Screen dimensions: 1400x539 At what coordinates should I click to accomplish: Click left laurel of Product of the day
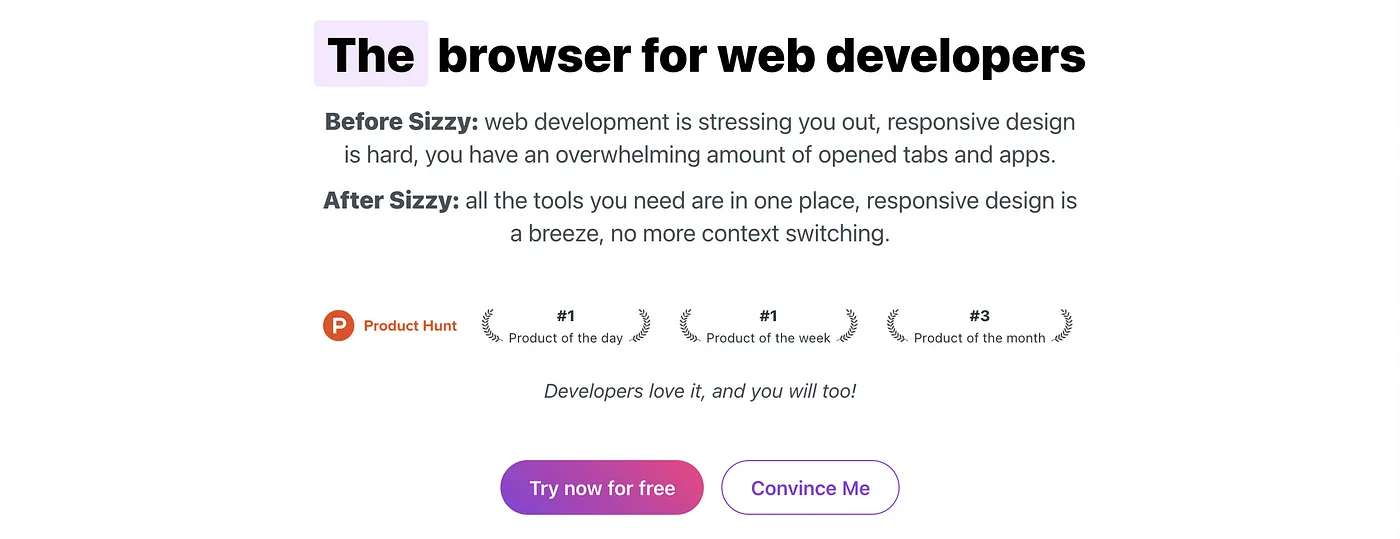click(491, 326)
